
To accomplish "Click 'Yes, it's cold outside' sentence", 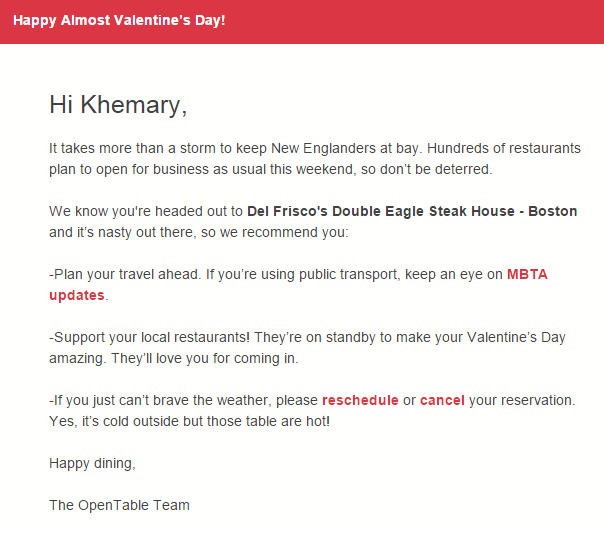I will tap(189, 421).
